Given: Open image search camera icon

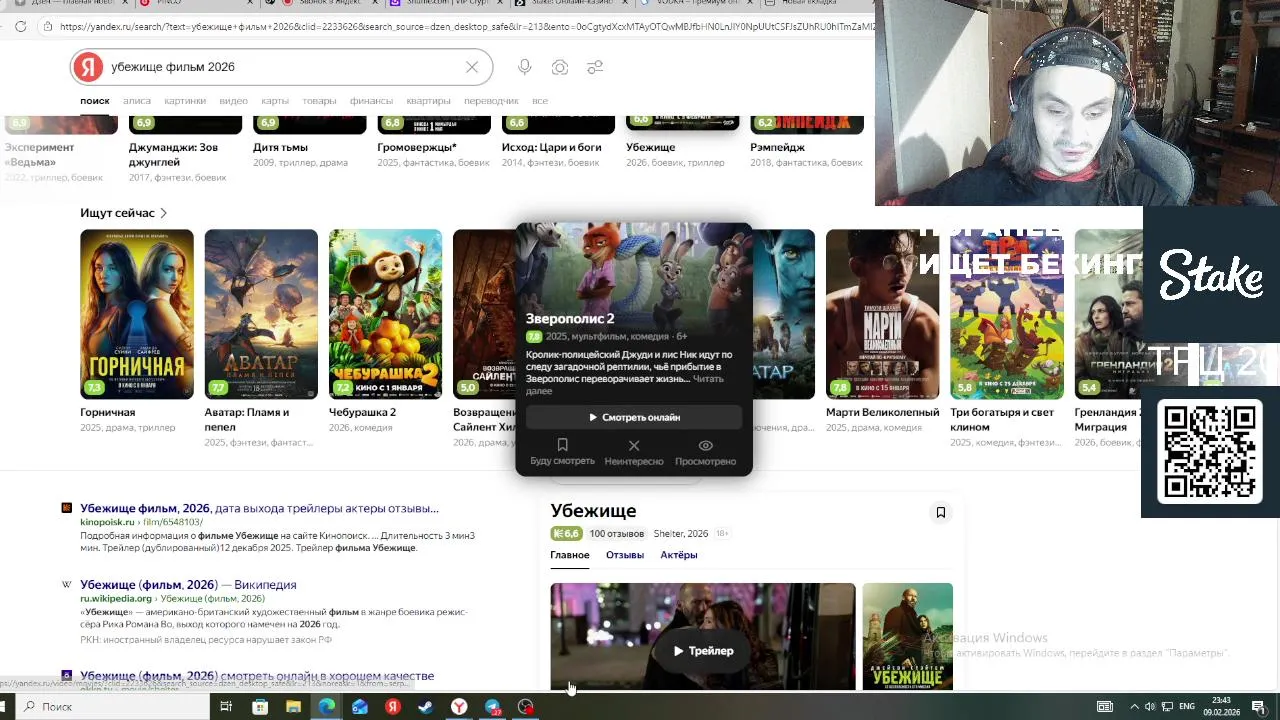Looking at the screenshot, I should (560, 67).
